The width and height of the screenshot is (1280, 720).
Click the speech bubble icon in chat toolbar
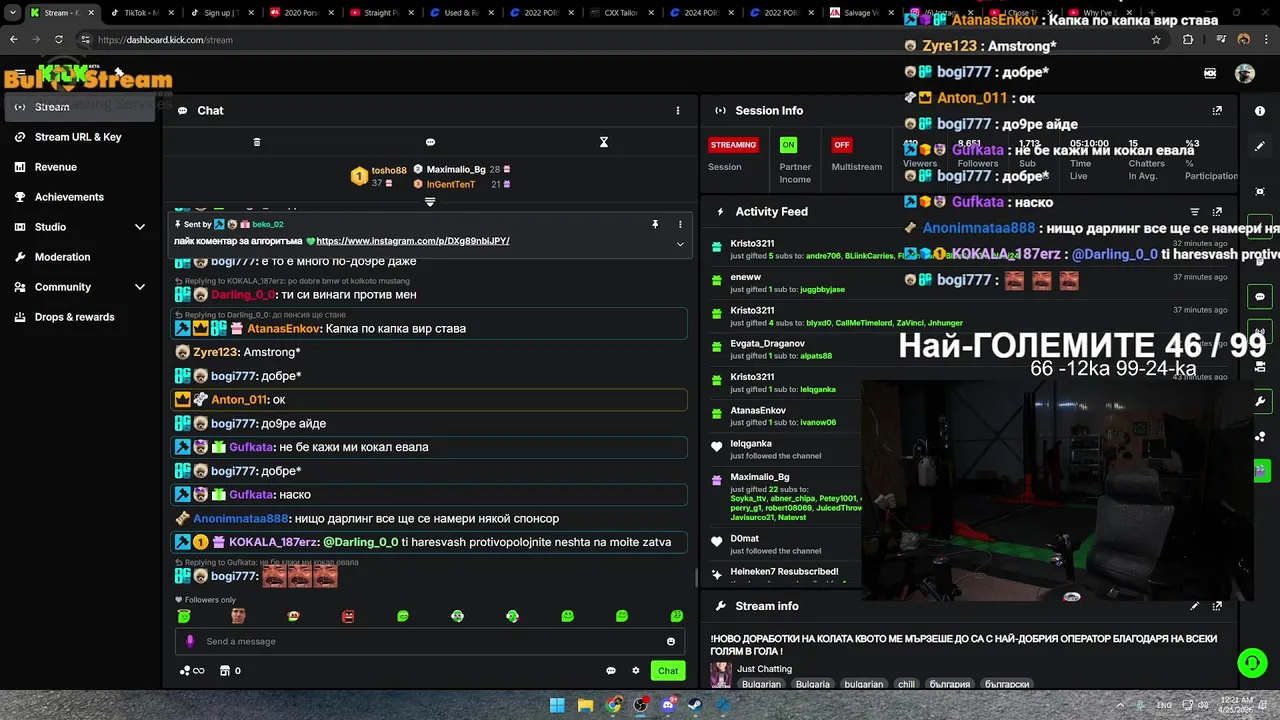(430, 142)
